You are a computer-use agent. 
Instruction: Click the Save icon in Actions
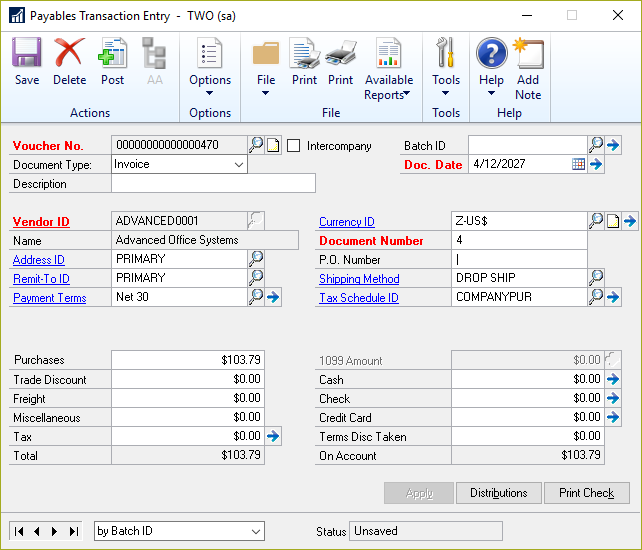click(x=27, y=62)
